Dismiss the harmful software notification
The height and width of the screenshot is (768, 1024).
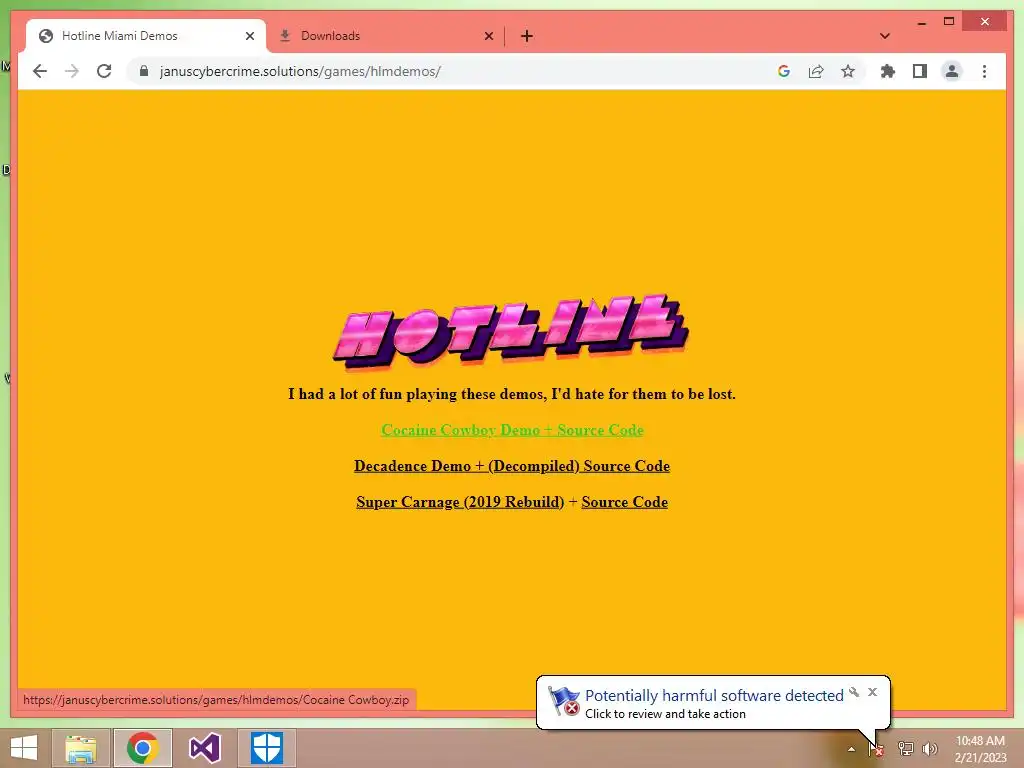click(x=872, y=692)
